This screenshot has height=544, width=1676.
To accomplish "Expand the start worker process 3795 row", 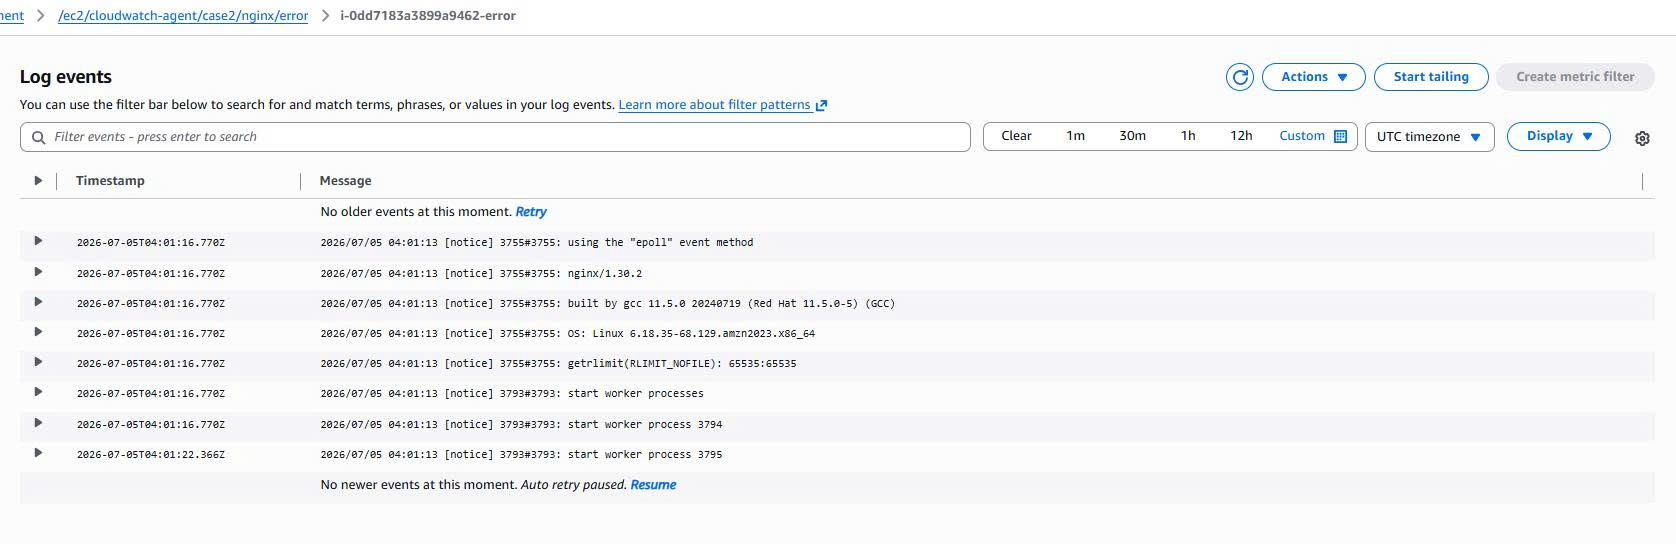I will click(x=38, y=453).
